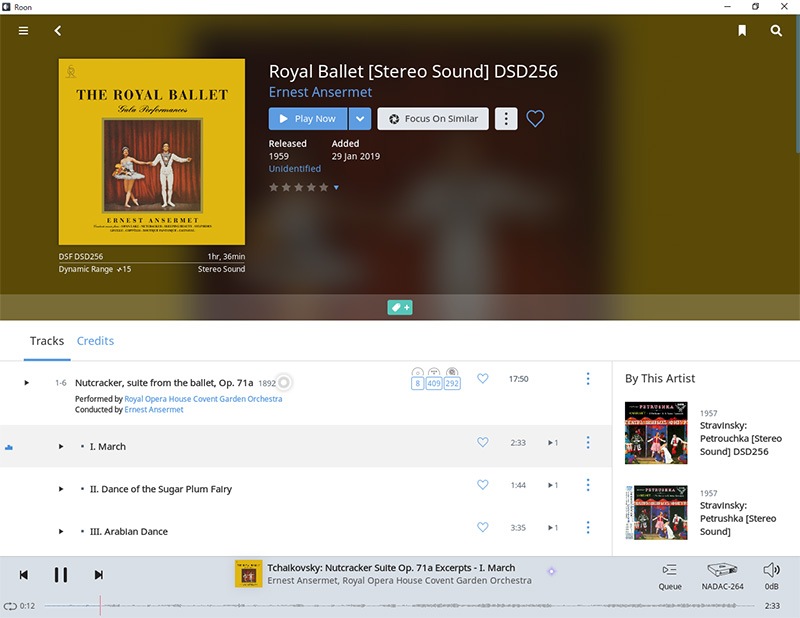Image resolution: width=800 pixels, height=618 pixels.
Task: Click the now playing title text in footer
Action: pyautogui.click(x=391, y=568)
